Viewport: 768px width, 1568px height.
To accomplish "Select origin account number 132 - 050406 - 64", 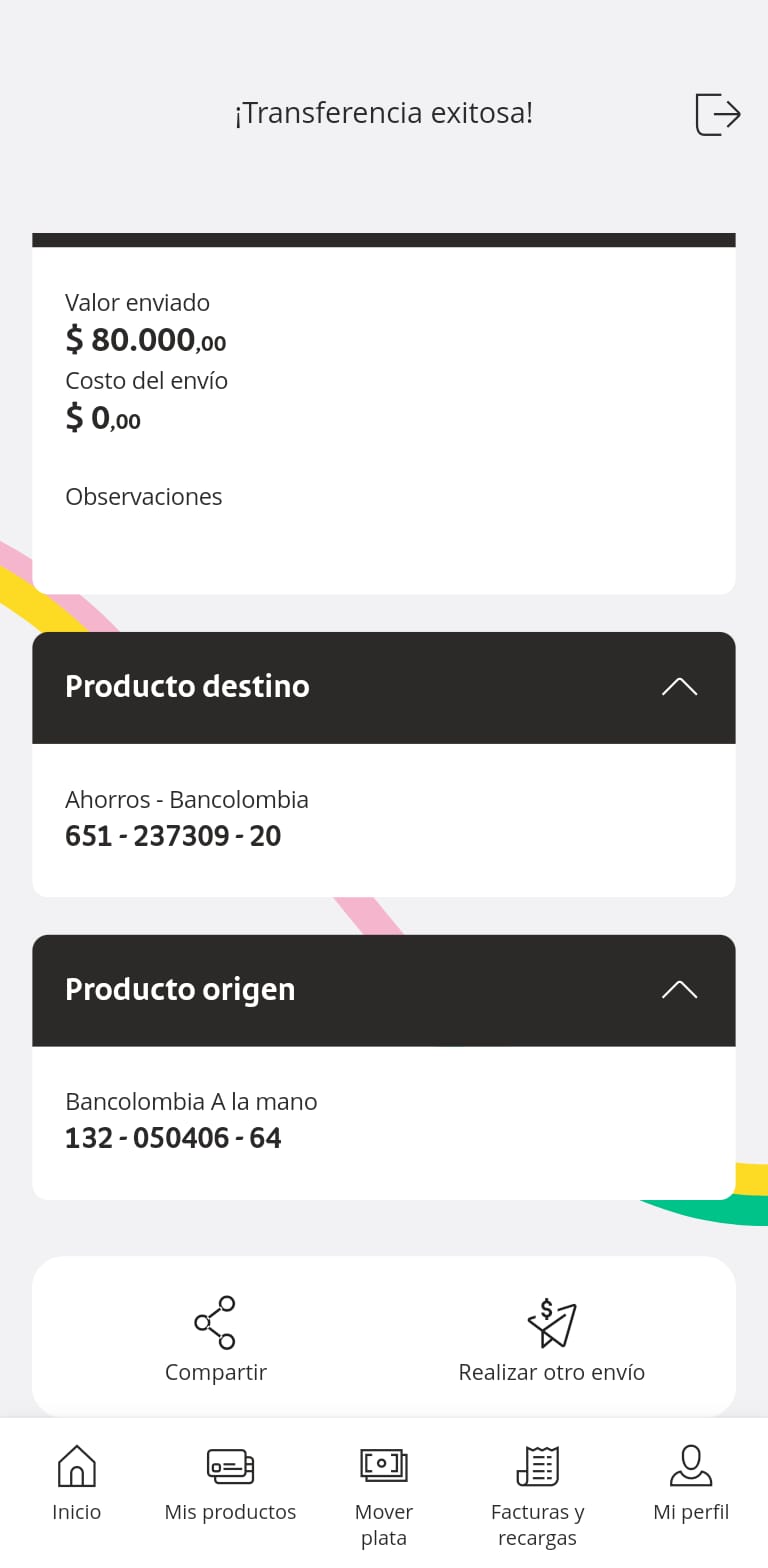I will [x=173, y=1138].
